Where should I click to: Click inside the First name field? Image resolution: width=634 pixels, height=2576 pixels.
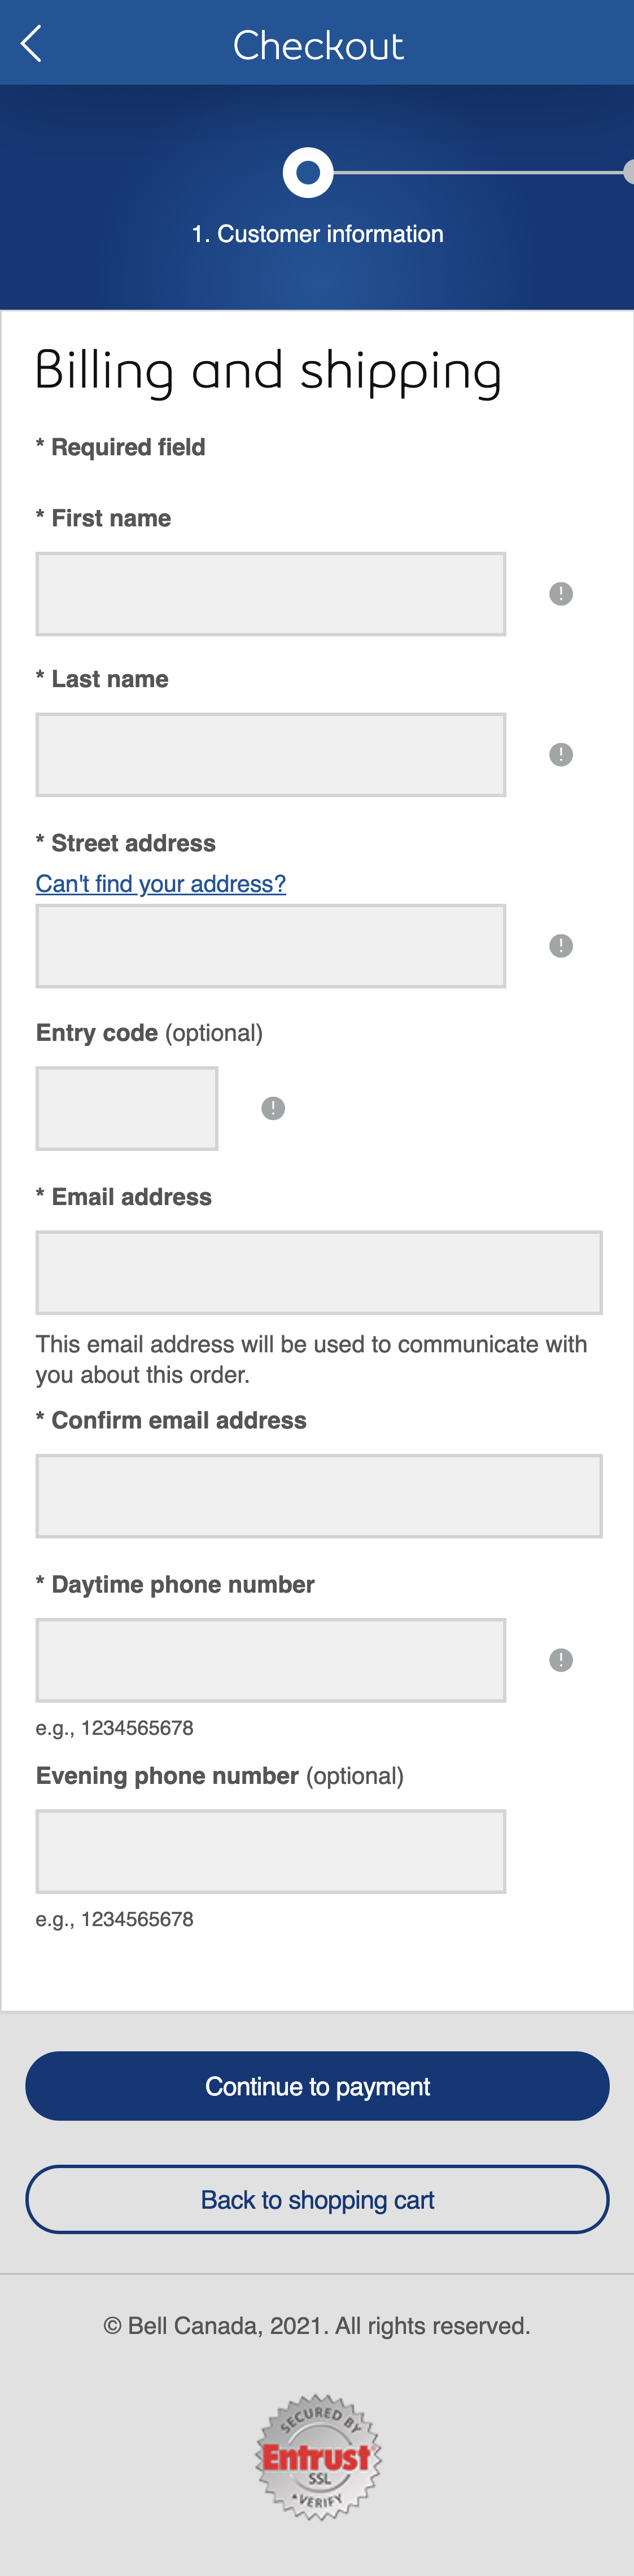pyautogui.click(x=270, y=593)
